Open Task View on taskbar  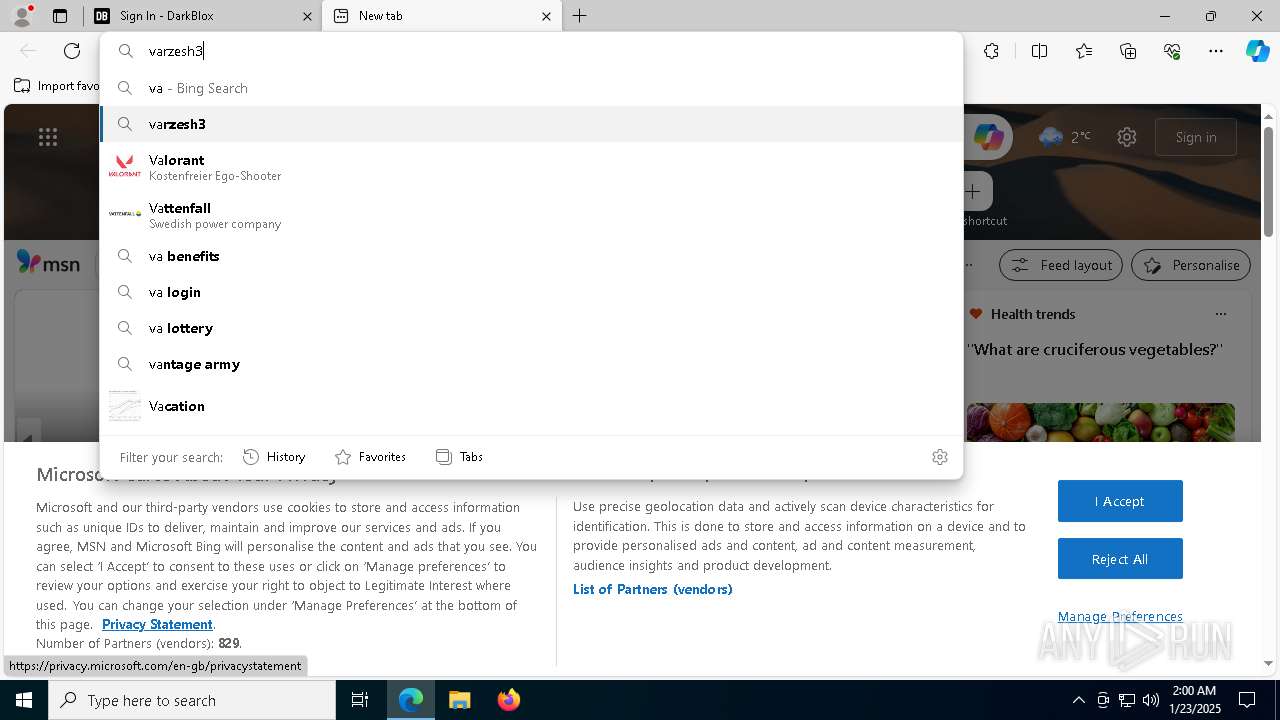point(360,700)
